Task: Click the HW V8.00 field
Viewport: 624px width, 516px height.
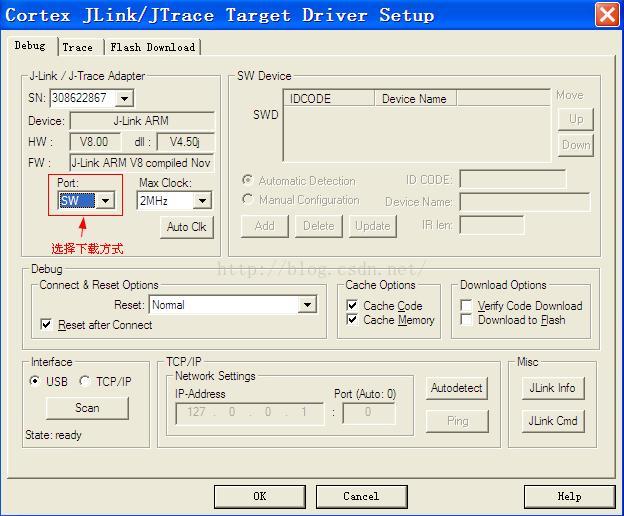Action: (94, 142)
